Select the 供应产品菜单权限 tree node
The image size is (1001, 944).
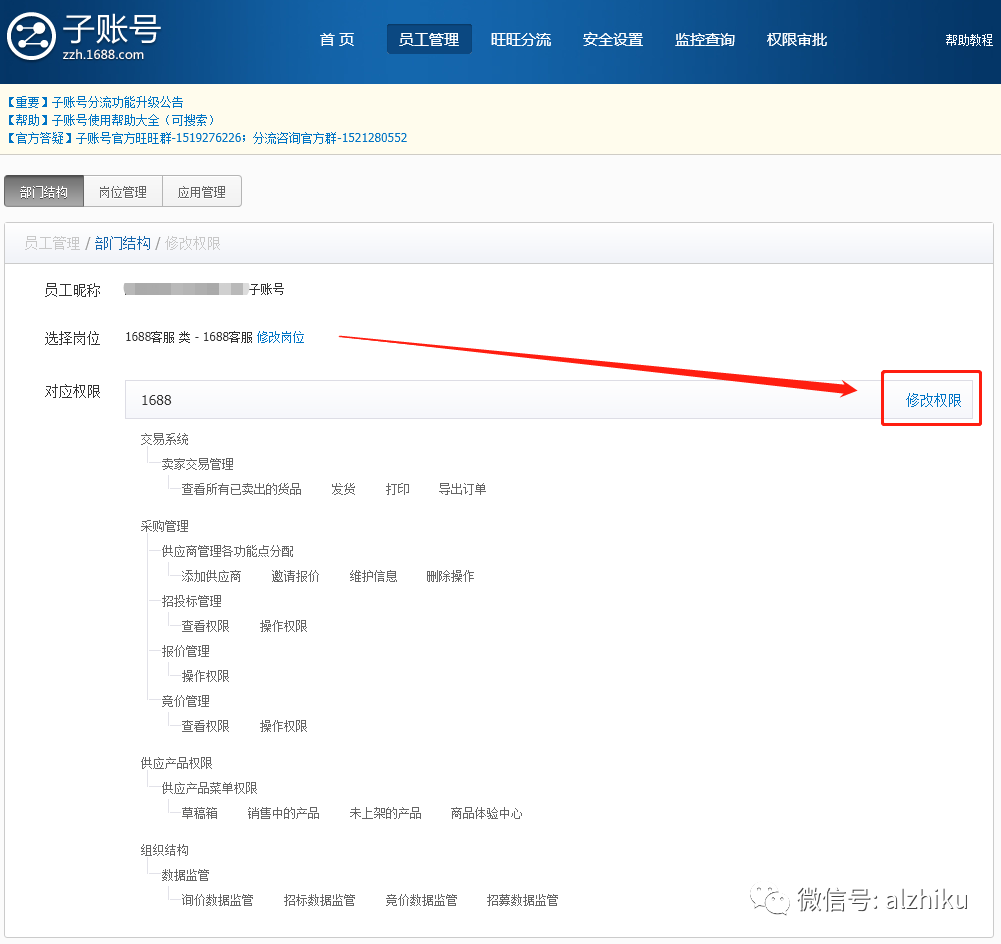tap(209, 788)
